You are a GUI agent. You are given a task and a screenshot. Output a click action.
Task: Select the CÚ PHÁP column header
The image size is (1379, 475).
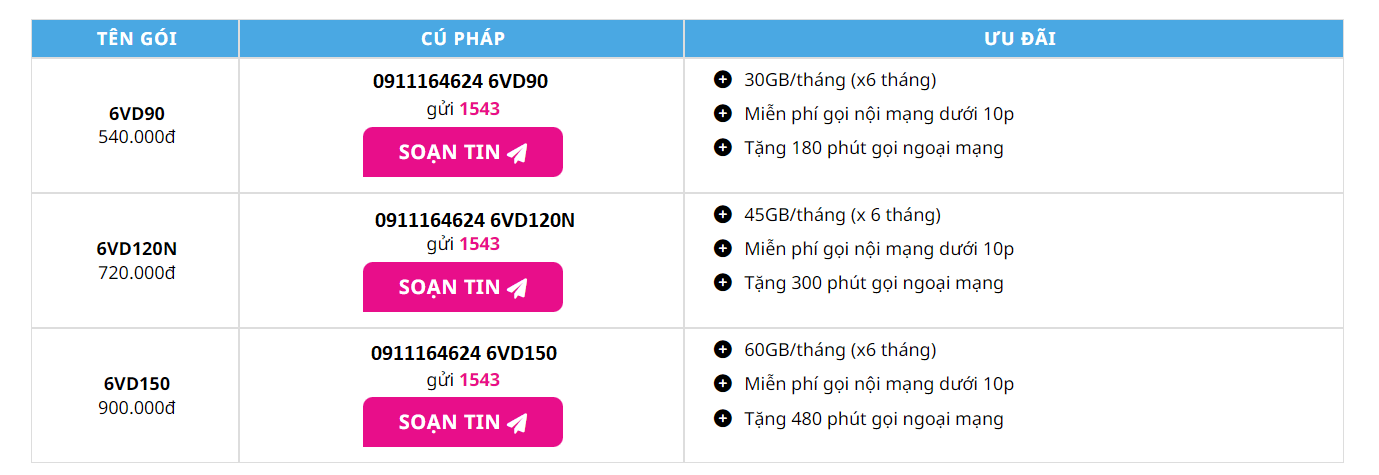pos(462,39)
